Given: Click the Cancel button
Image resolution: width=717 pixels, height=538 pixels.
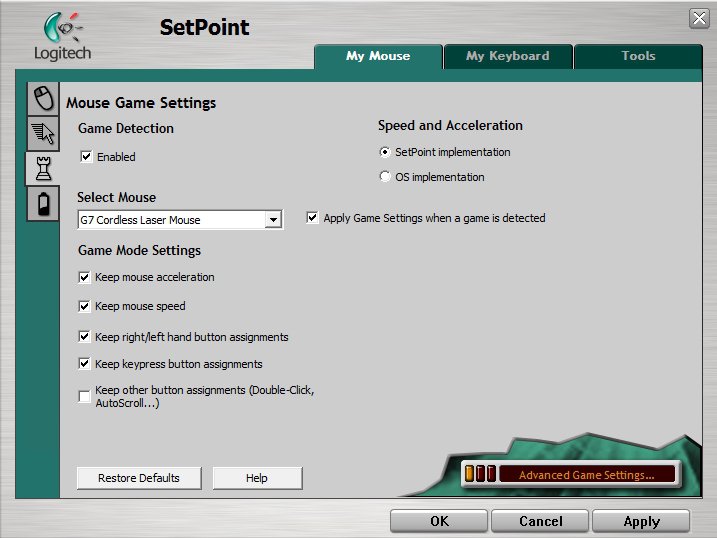Looking at the screenshot, I should pos(540,522).
